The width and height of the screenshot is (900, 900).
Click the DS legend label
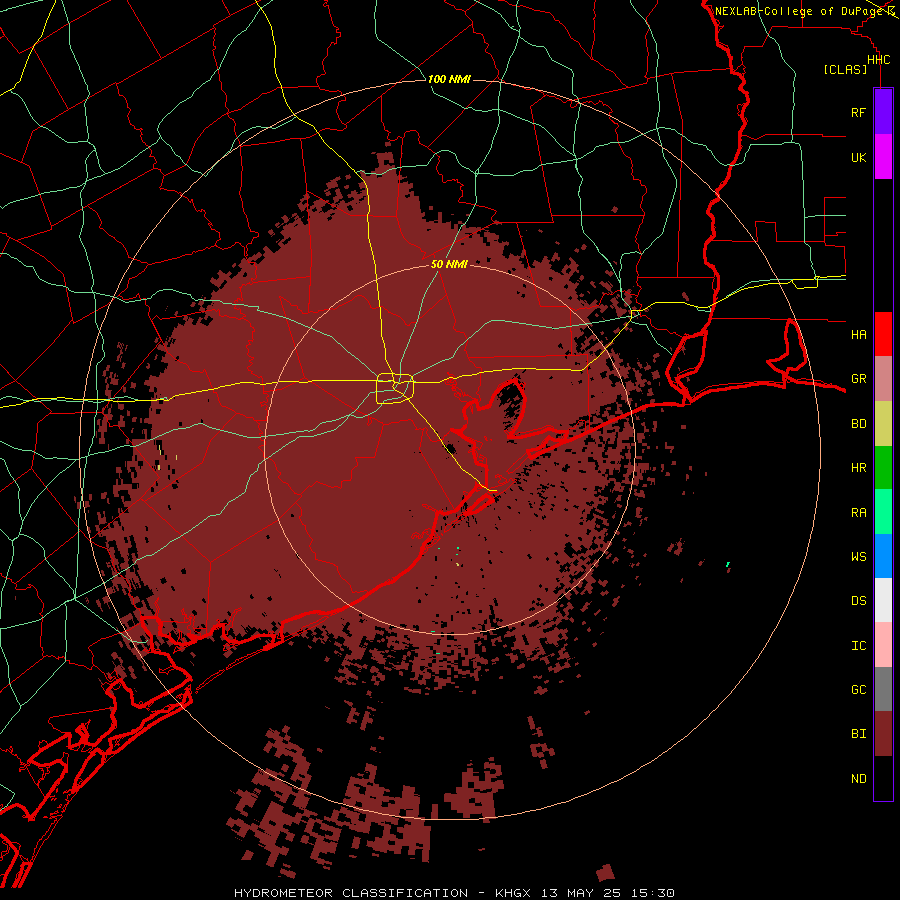point(859,601)
